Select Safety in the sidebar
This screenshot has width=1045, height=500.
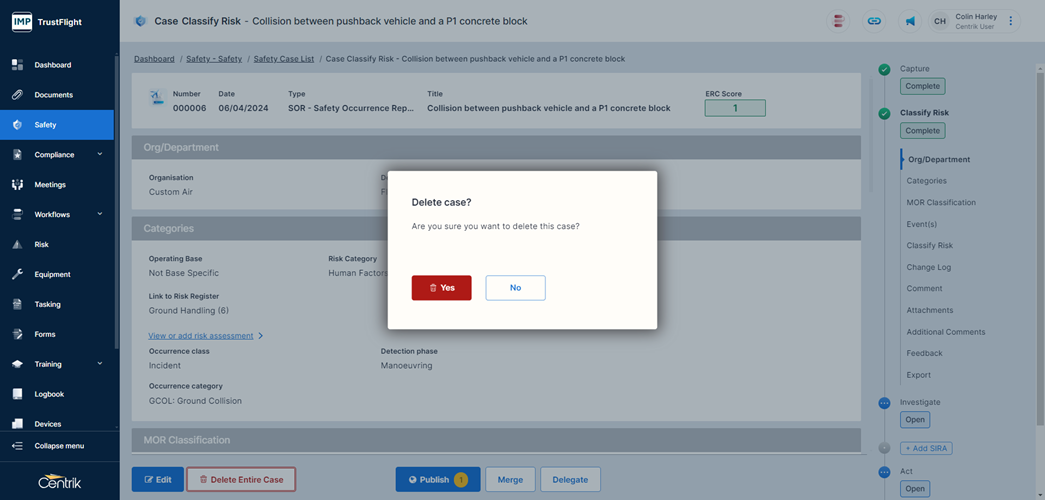[x=57, y=125]
